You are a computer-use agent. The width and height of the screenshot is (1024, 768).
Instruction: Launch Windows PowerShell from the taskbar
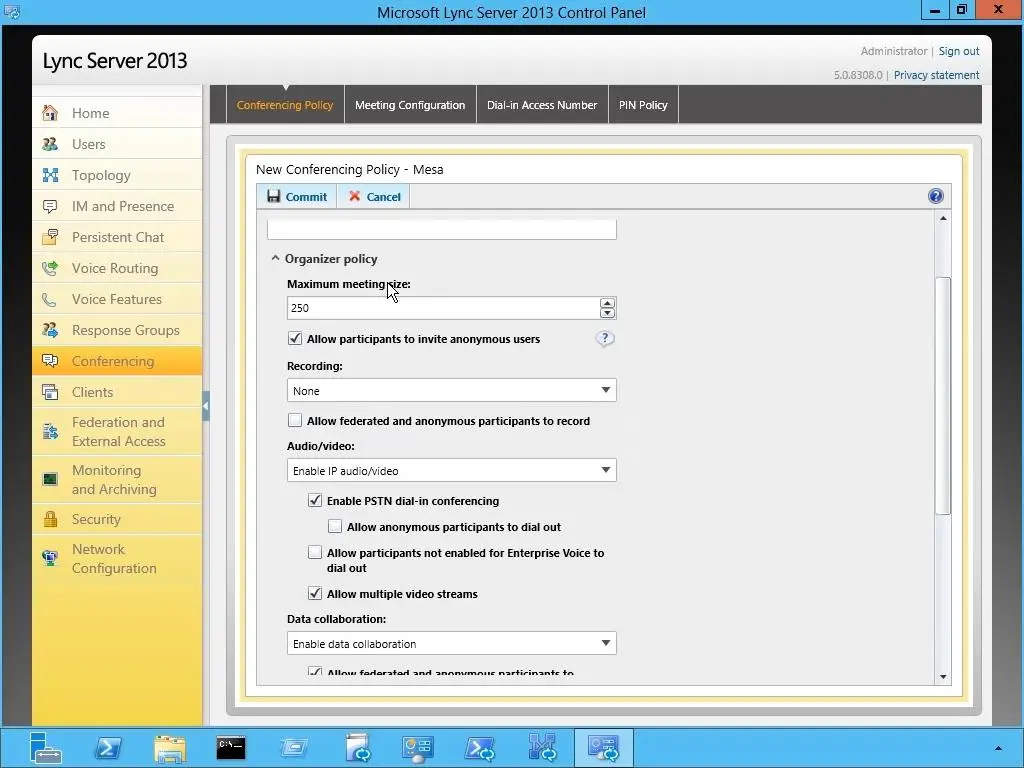(108, 748)
